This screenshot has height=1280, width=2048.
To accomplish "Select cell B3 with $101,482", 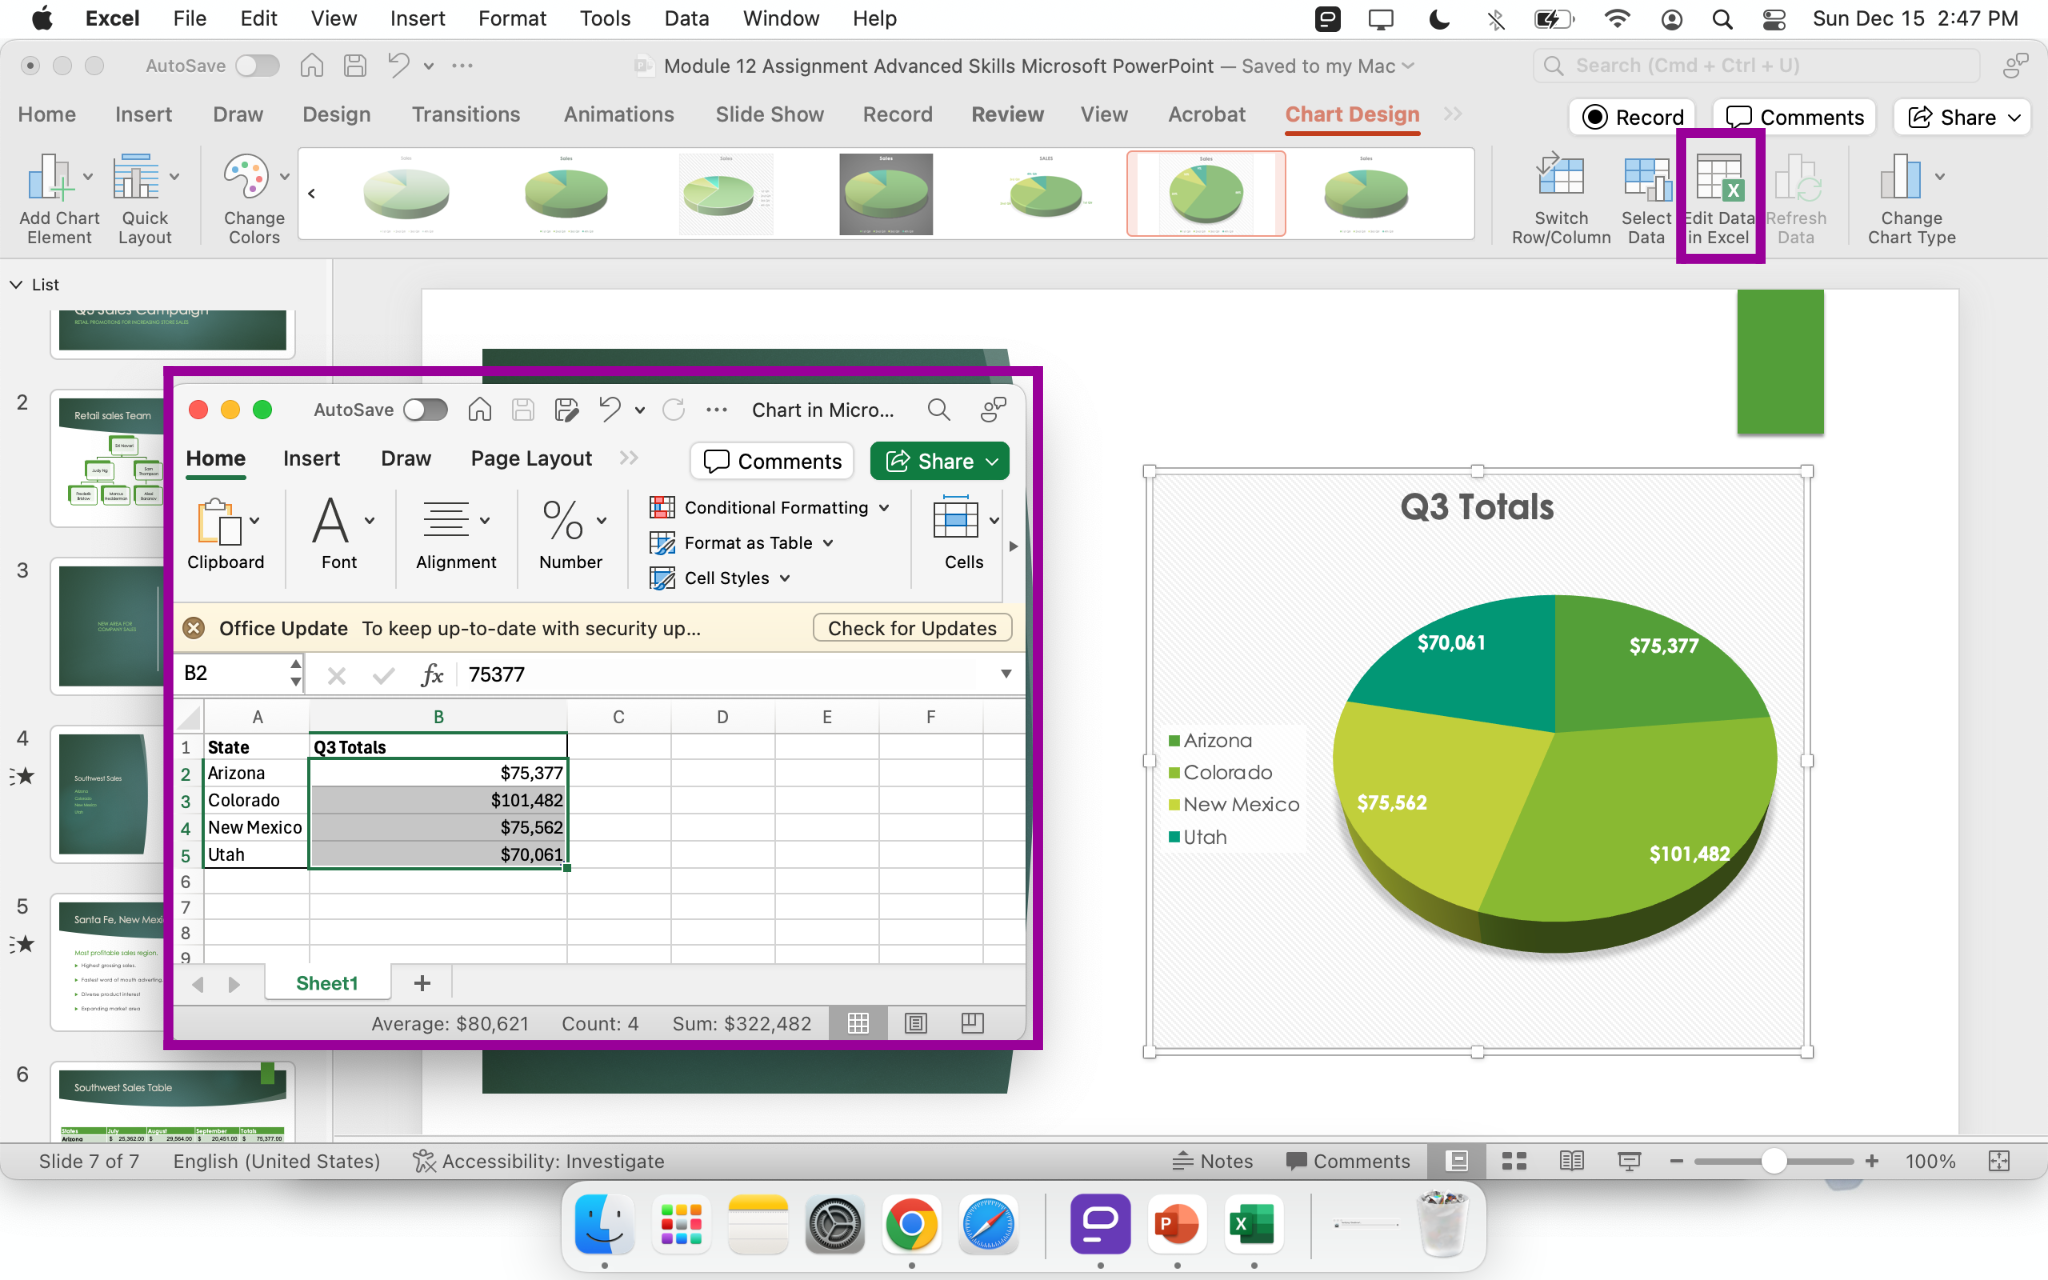I will tap(438, 800).
